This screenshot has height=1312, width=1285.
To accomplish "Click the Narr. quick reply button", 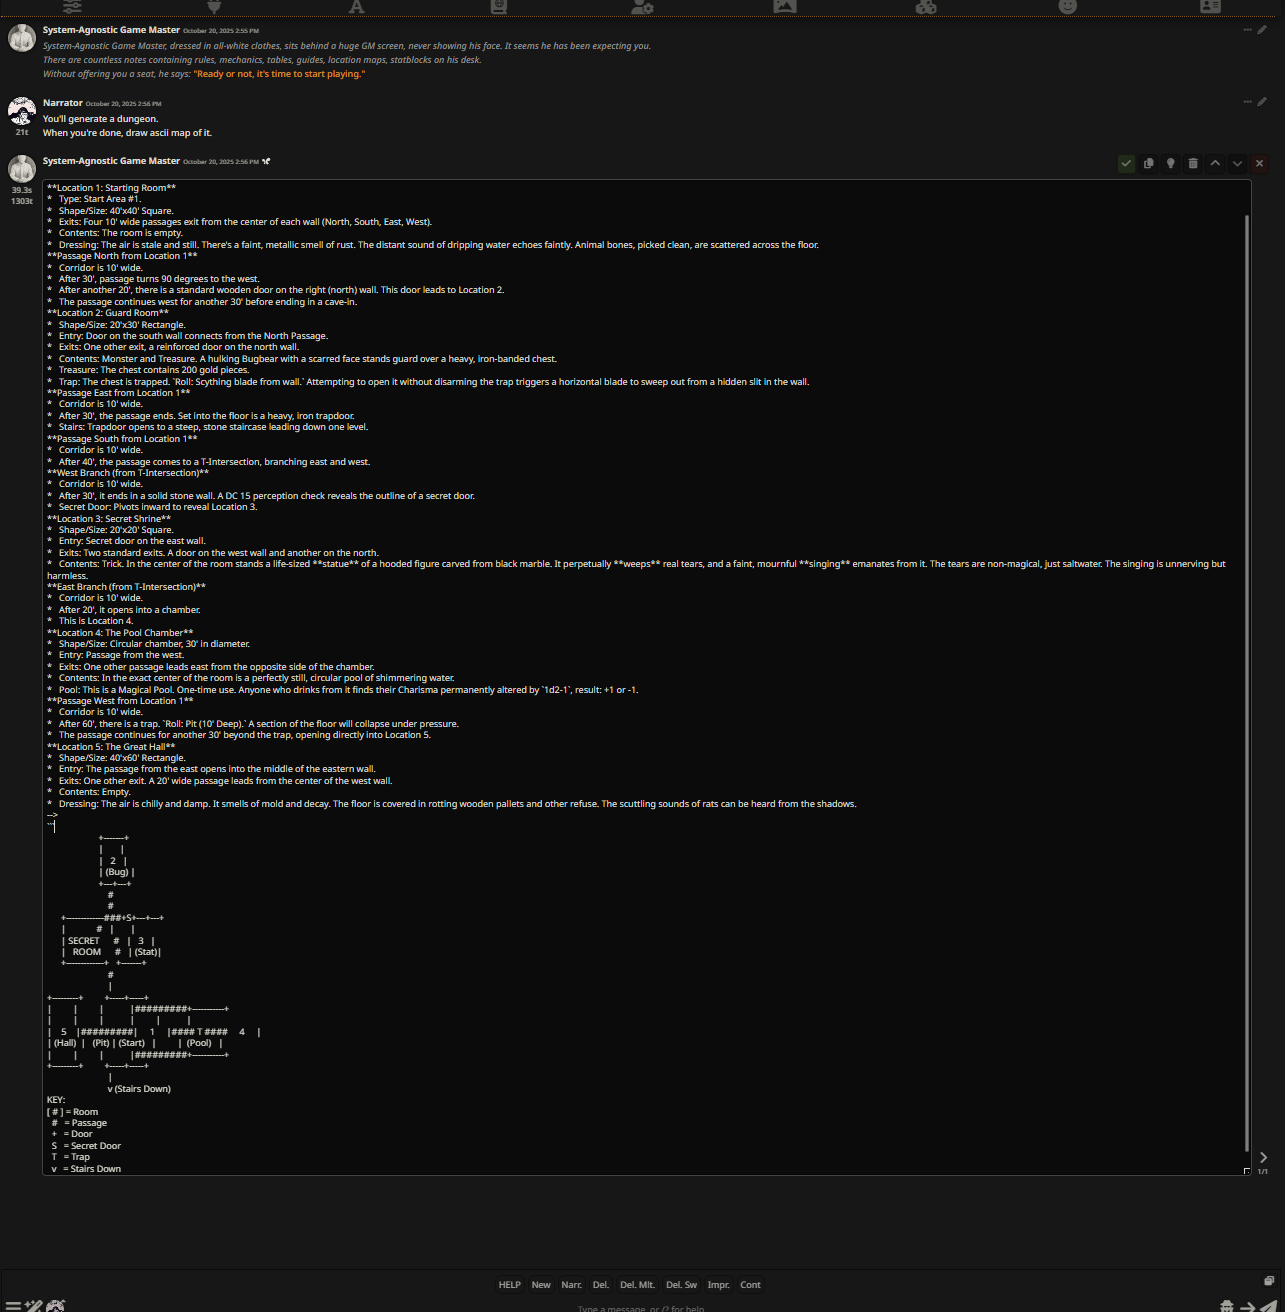I will [572, 1285].
